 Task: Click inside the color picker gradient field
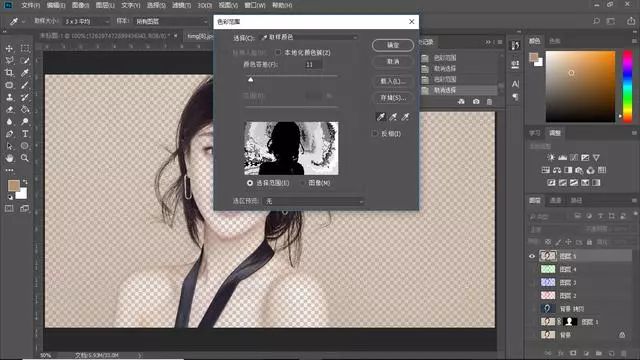pos(580,86)
